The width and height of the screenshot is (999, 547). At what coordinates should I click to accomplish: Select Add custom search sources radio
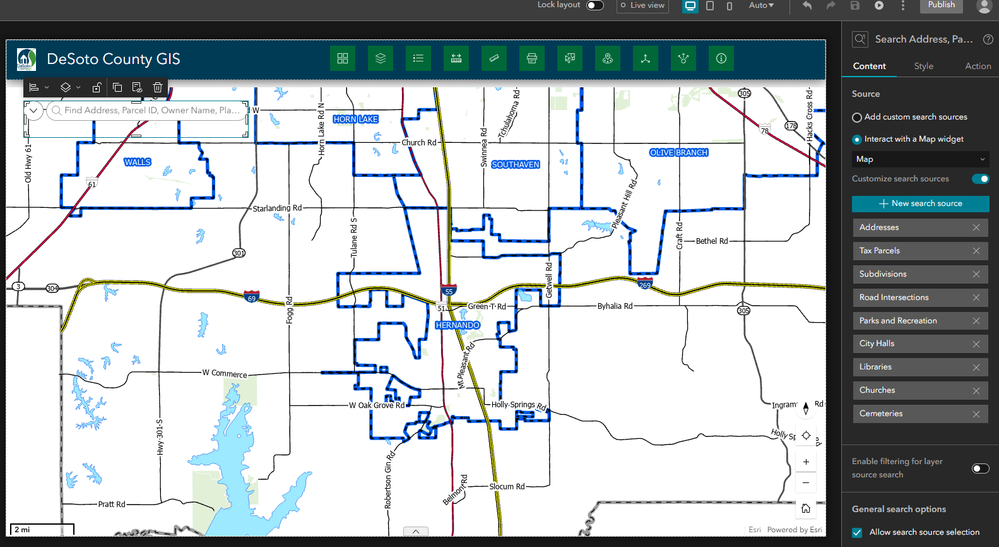point(857,117)
